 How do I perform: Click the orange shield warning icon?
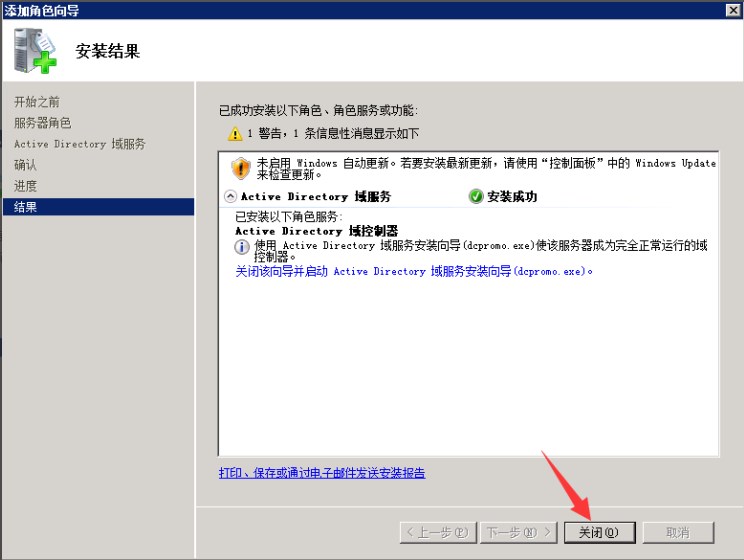241,168
